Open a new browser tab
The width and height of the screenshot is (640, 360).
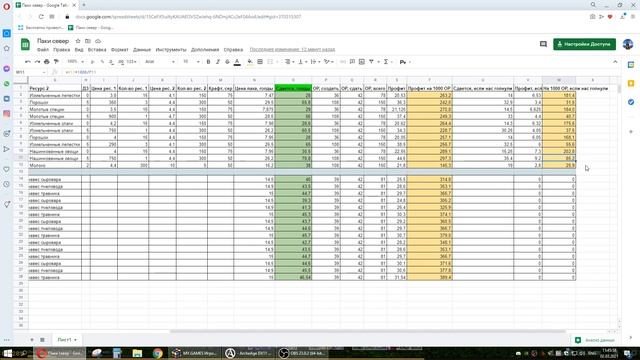tap(84, 5)
